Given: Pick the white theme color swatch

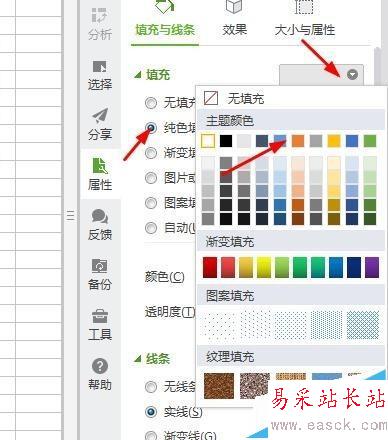Looking at the screenshot, I should pos(208,141).
